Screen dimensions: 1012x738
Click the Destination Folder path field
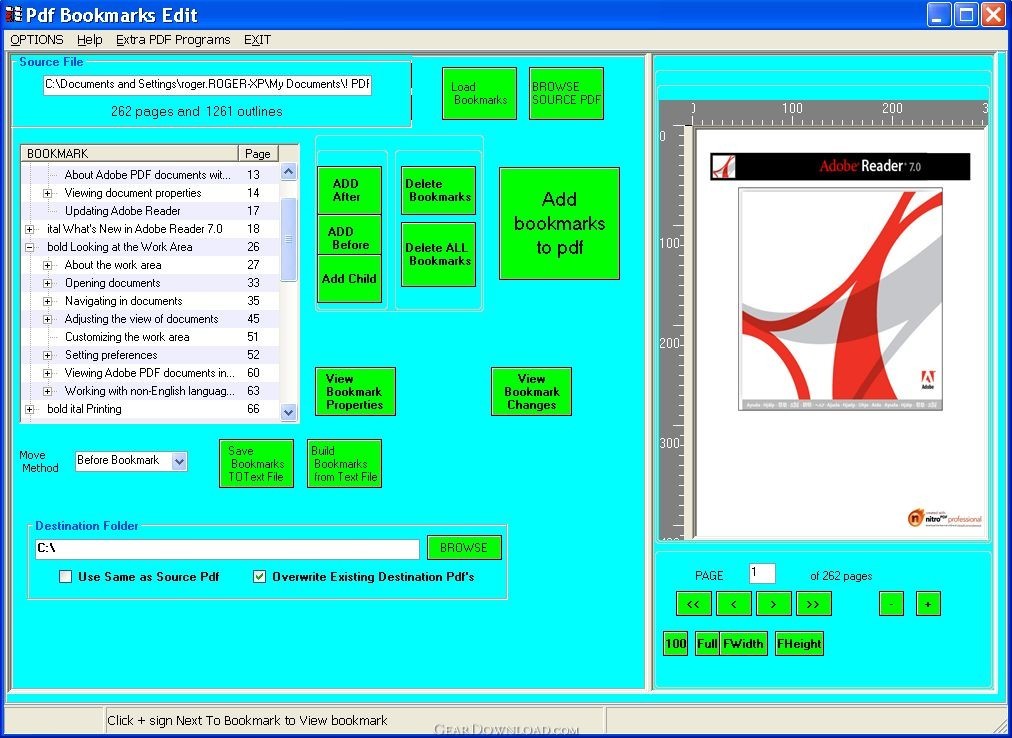227,548
